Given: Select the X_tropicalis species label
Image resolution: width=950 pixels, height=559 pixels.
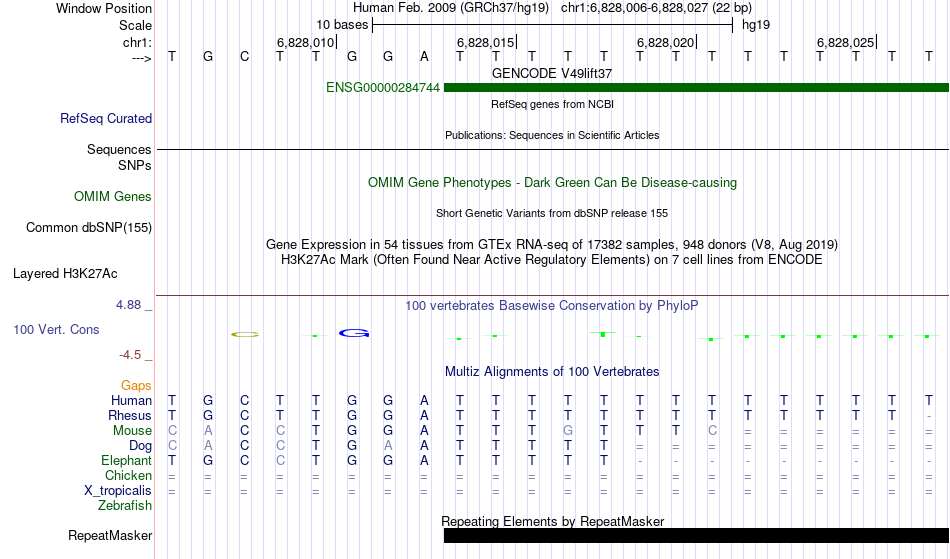Looking at the screenshot, I should pyautogui.click(x=118, y=491).
